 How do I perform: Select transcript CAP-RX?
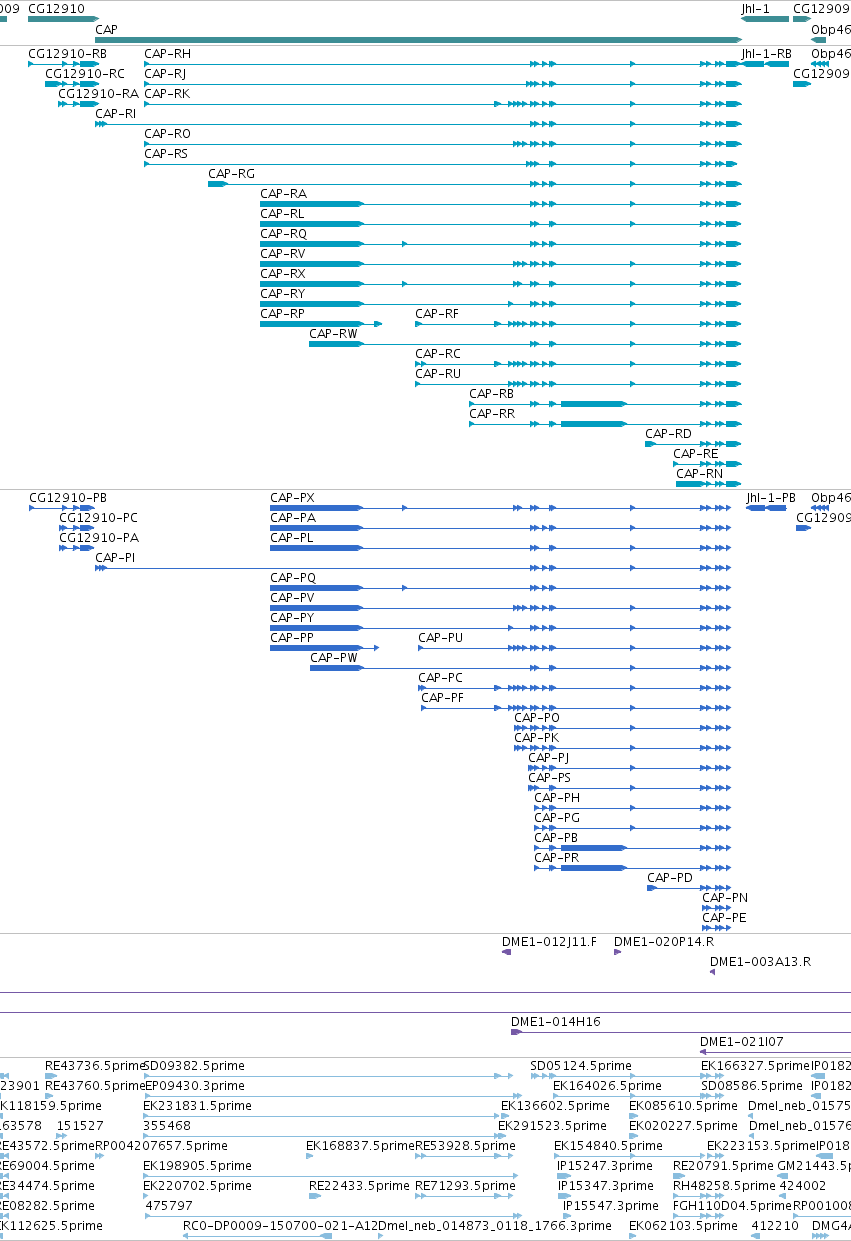pyautogui.click(x=501, y=284)
